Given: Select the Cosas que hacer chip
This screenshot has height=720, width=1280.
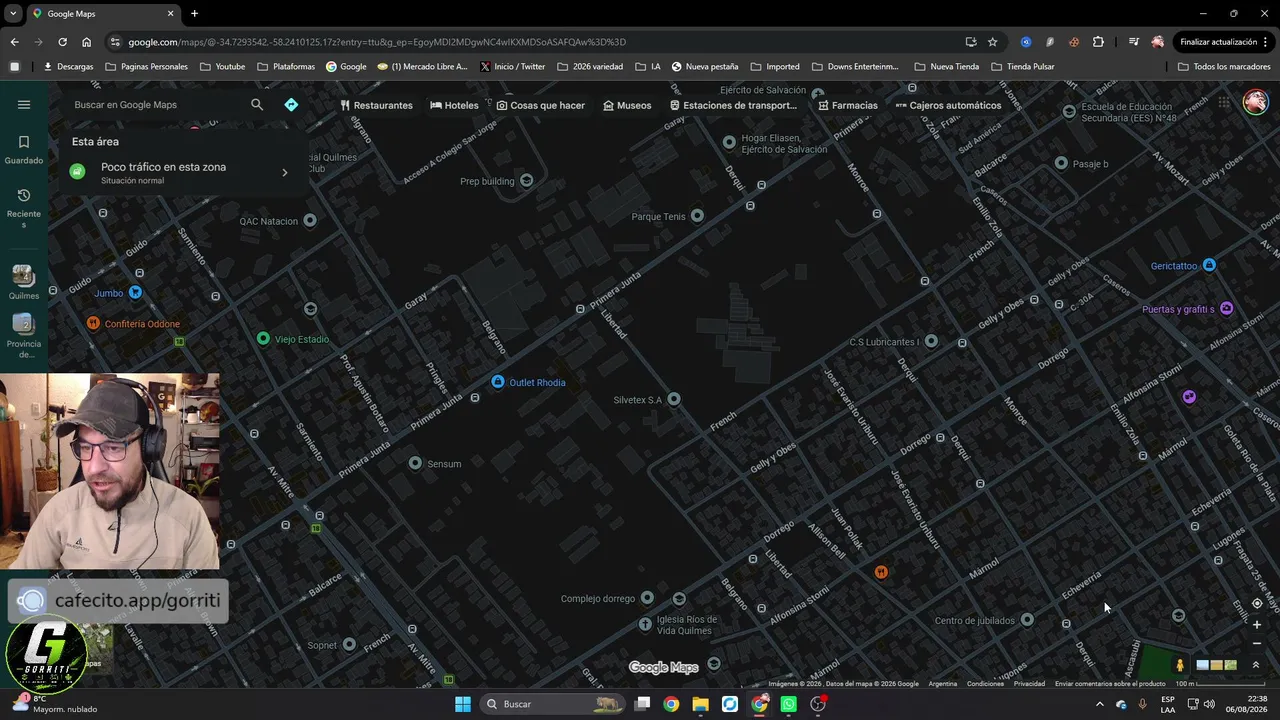Looking at the screenshot, I should tap(541, 105).
